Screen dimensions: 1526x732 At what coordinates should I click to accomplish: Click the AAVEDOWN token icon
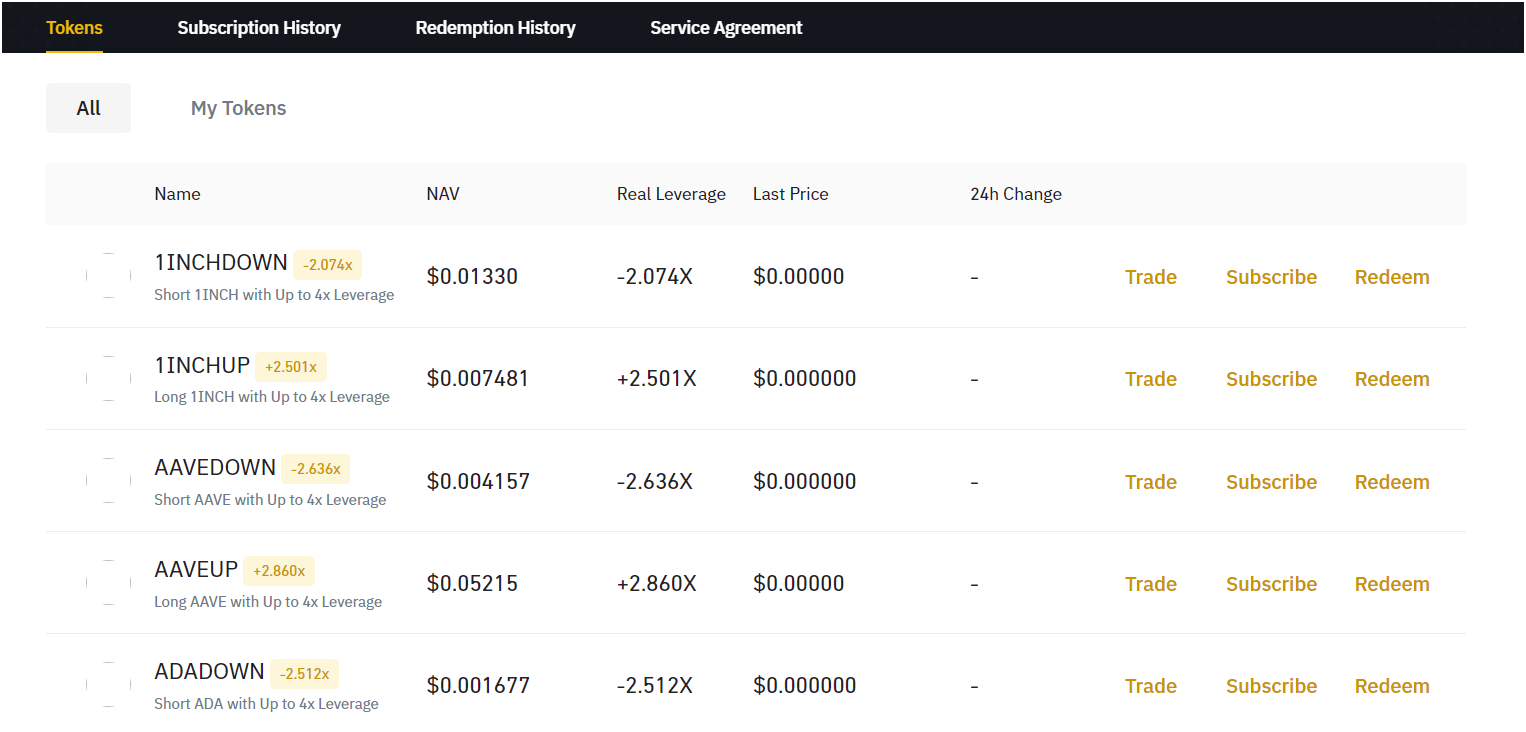(108, 481)
